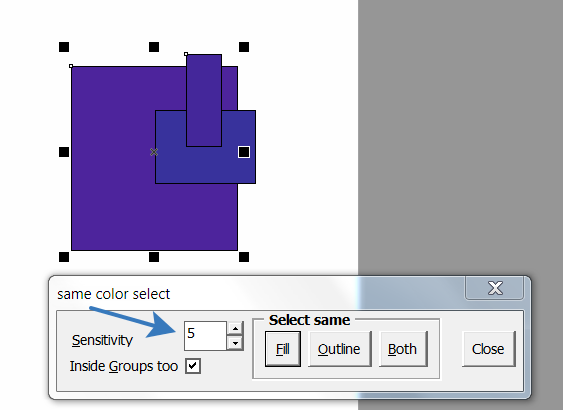Click the bottom-right selection handle

pos(244,257)
